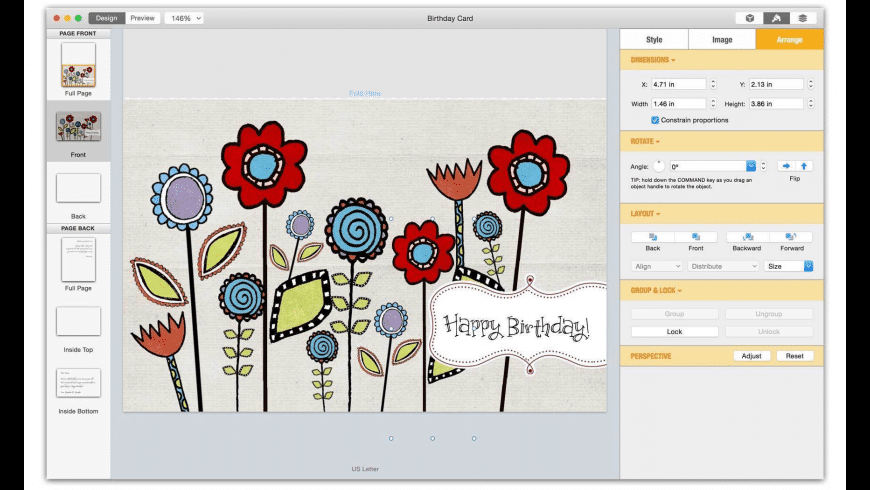Click the Y position stepper
The image size is (870, 490).
[x=811, y=84]
